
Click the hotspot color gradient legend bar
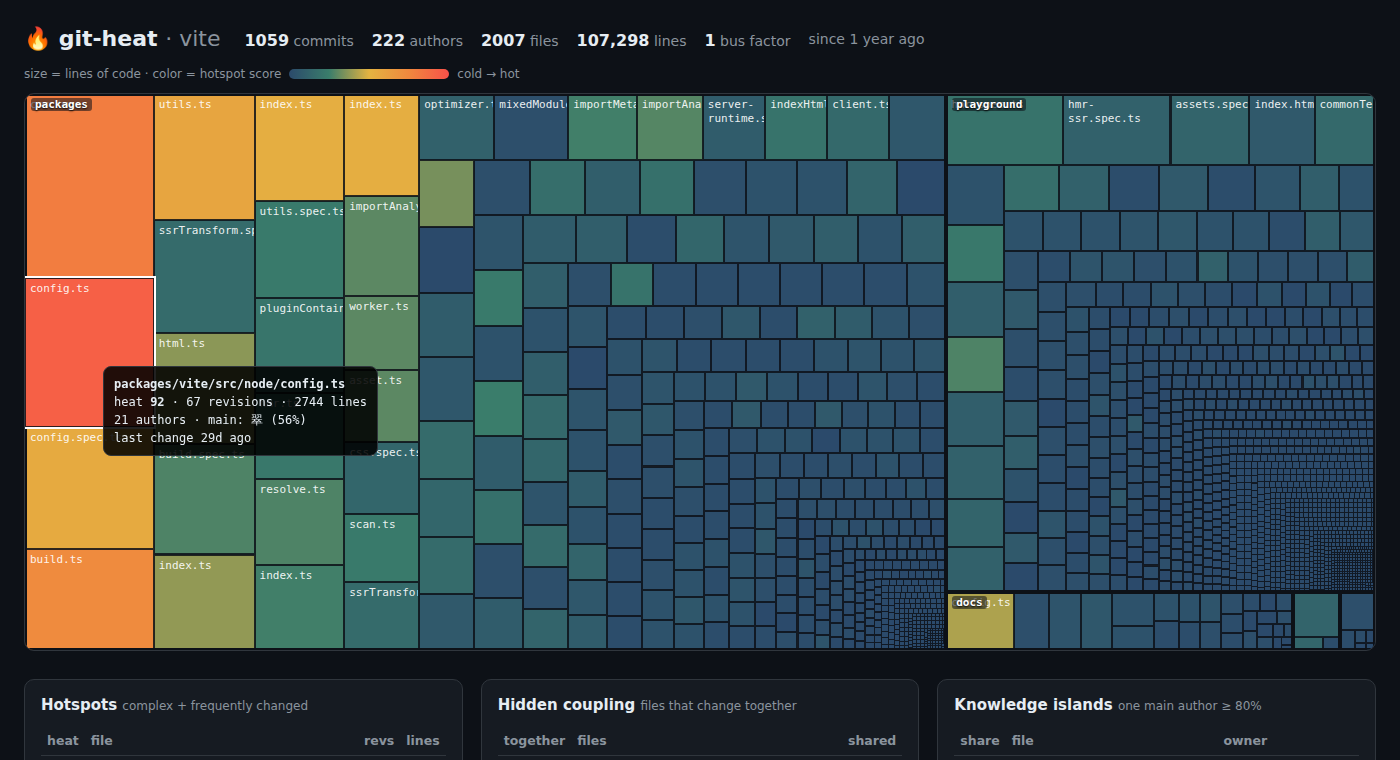click(369, 74)
